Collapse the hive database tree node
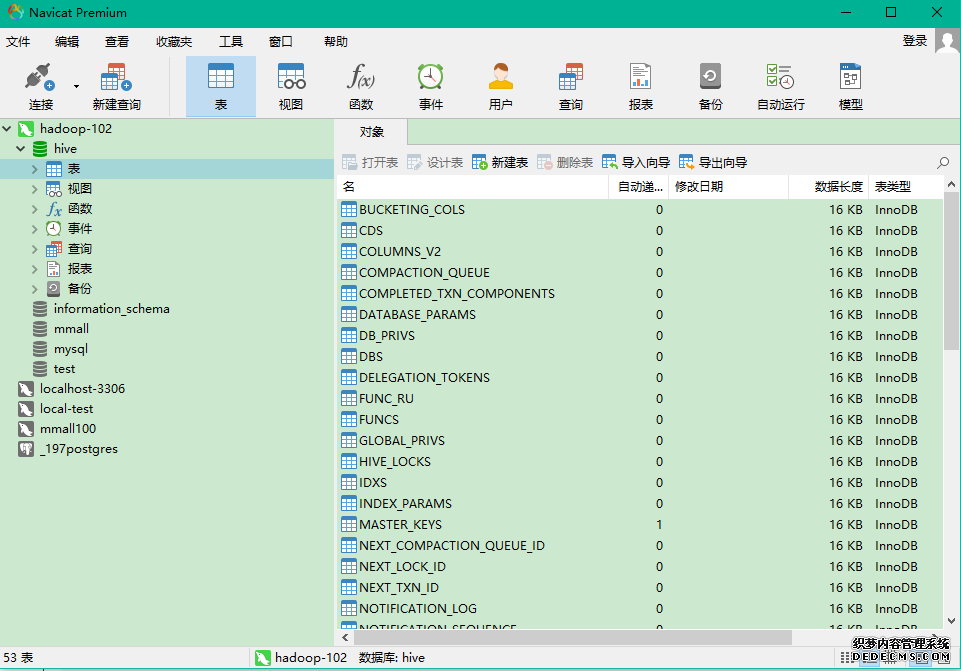The image size is (961, 671). click(x=21, y=149)
